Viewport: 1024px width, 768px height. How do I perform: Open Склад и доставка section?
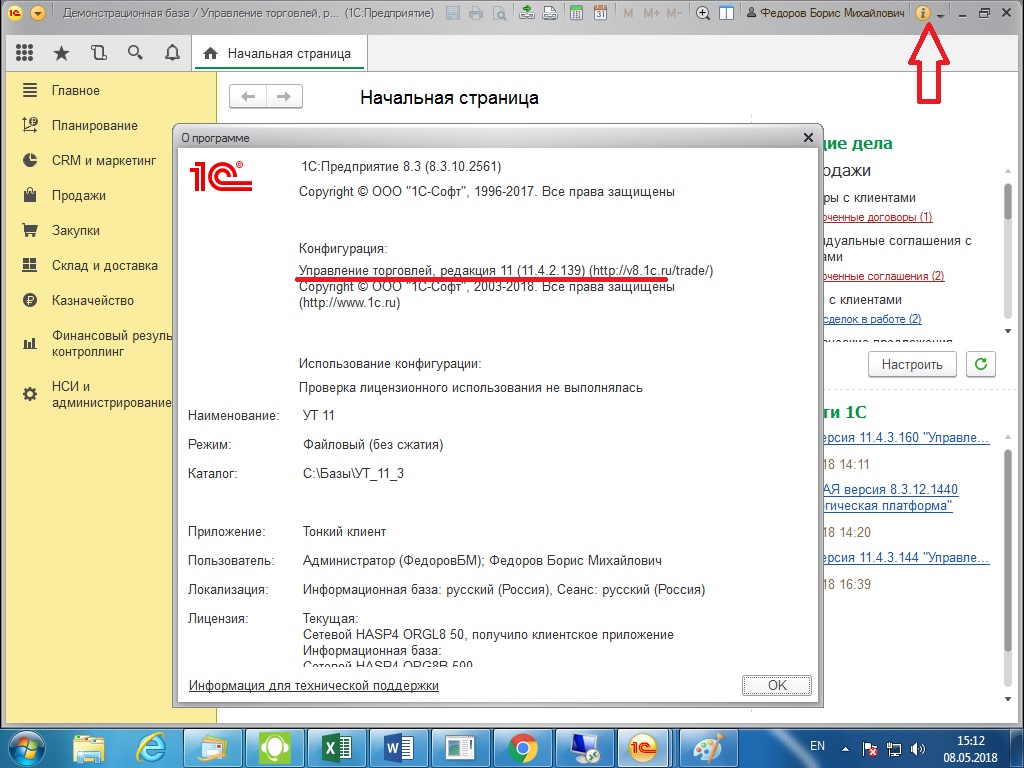click(x=104, y=266)
